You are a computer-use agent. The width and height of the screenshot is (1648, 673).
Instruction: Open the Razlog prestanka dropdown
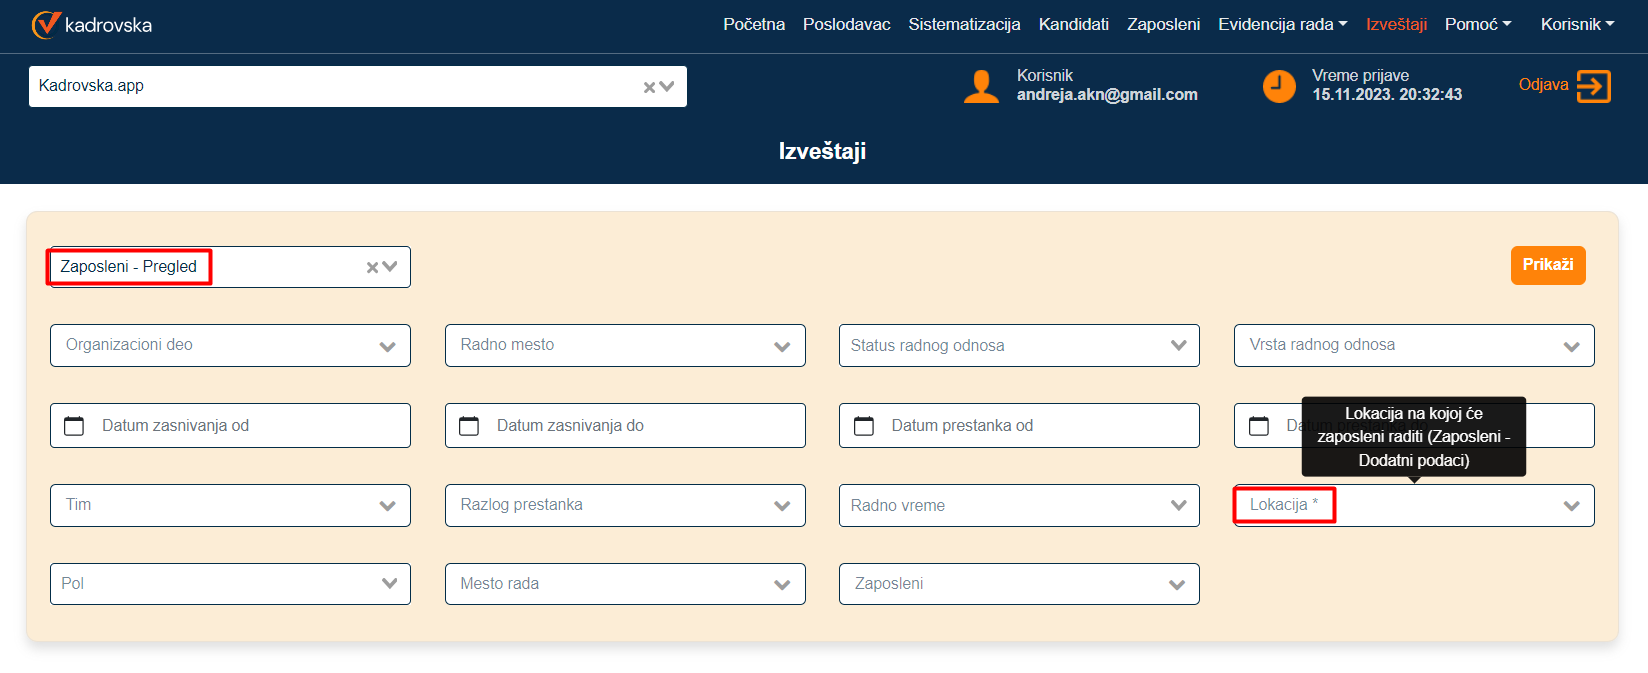click(782, 506)
